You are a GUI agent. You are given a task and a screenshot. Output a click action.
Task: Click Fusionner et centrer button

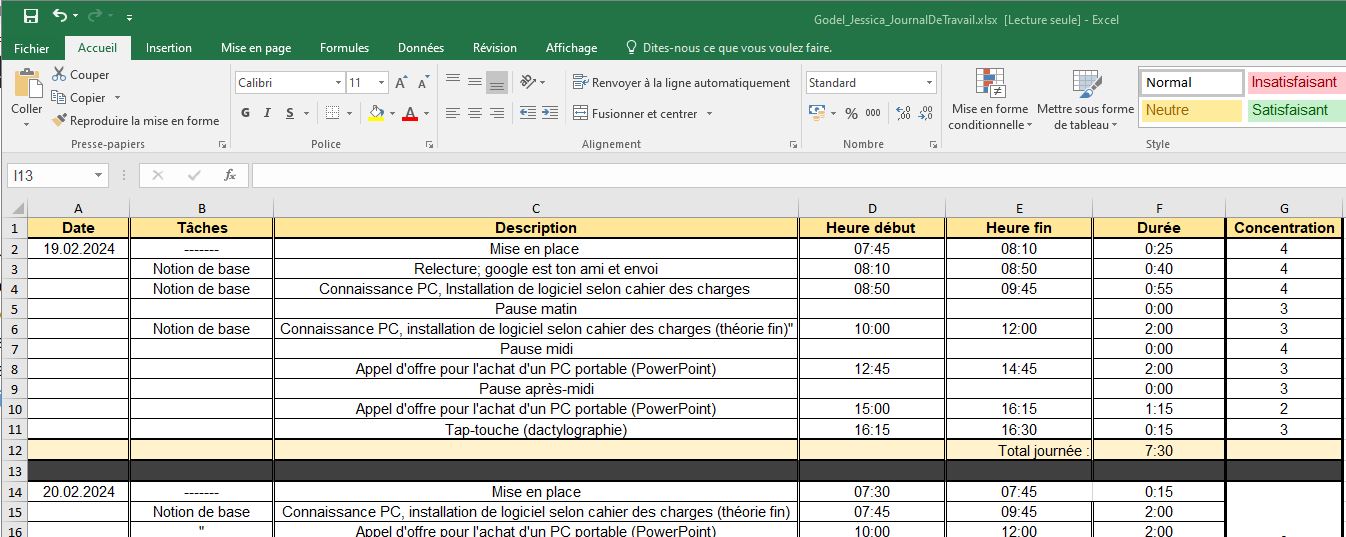pos(636,114)
